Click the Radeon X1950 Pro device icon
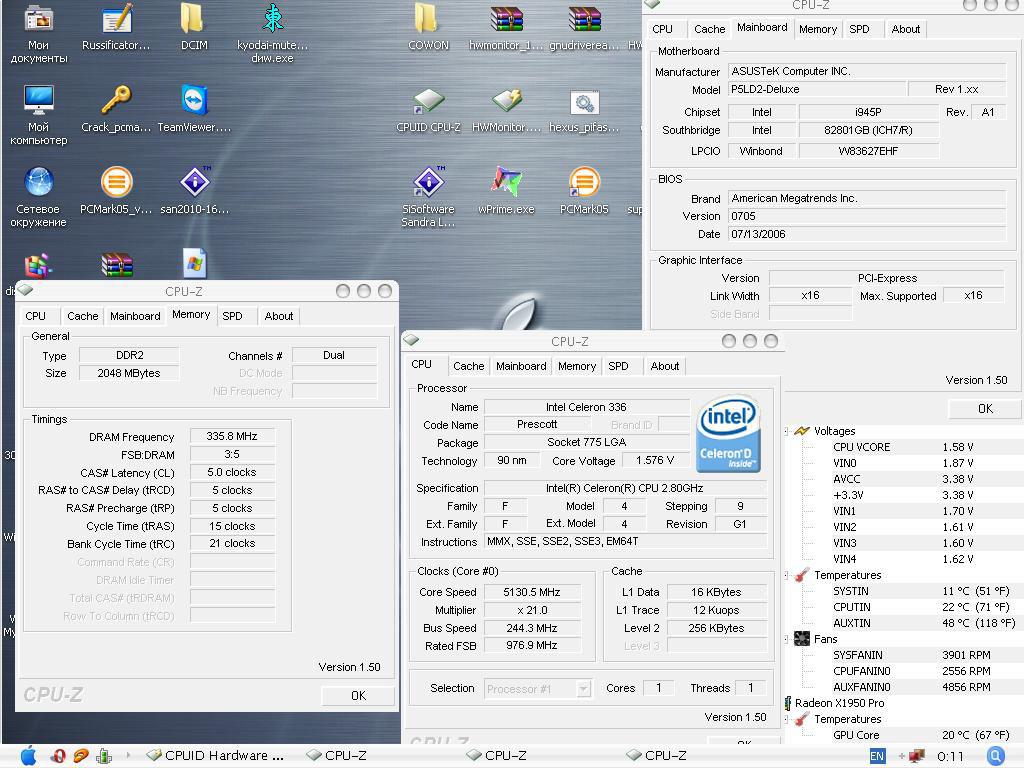Viewport: 1024px width, 768px height. coord(788,703)
